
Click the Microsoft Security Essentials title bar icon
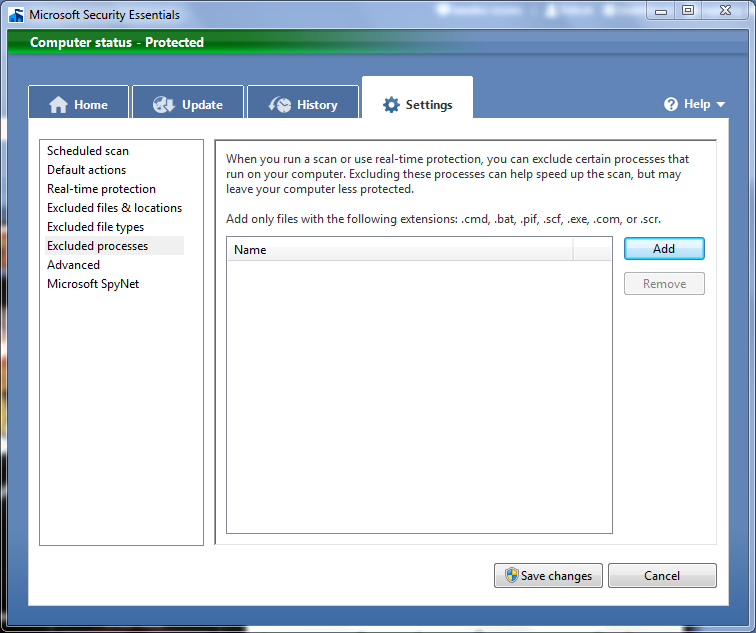point(16,15)
